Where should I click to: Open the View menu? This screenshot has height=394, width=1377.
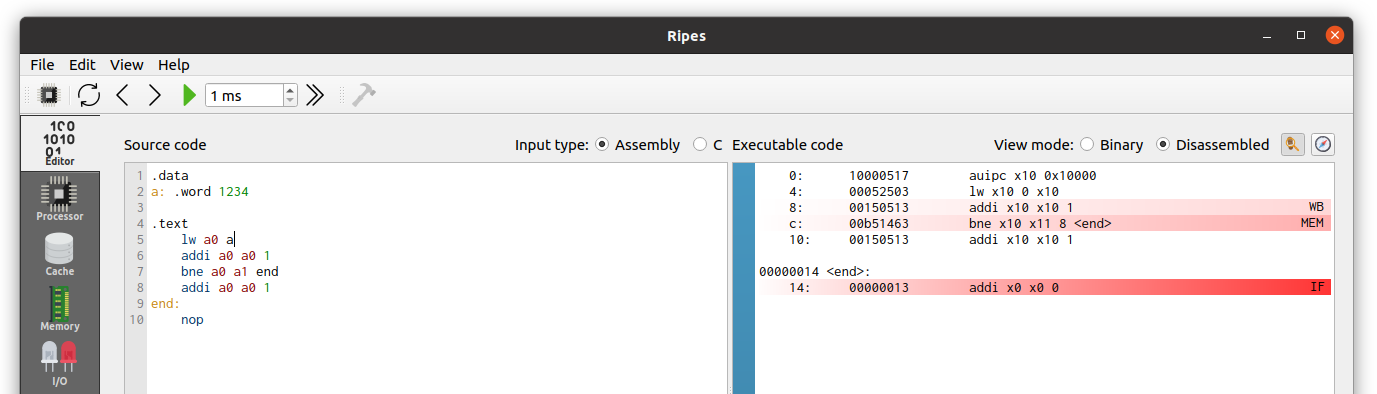127,64
